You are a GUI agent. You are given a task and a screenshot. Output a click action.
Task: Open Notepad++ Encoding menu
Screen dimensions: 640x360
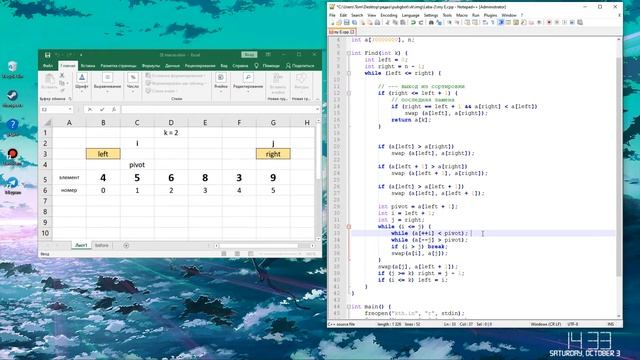pyautogui.click(x=389, y=15)
